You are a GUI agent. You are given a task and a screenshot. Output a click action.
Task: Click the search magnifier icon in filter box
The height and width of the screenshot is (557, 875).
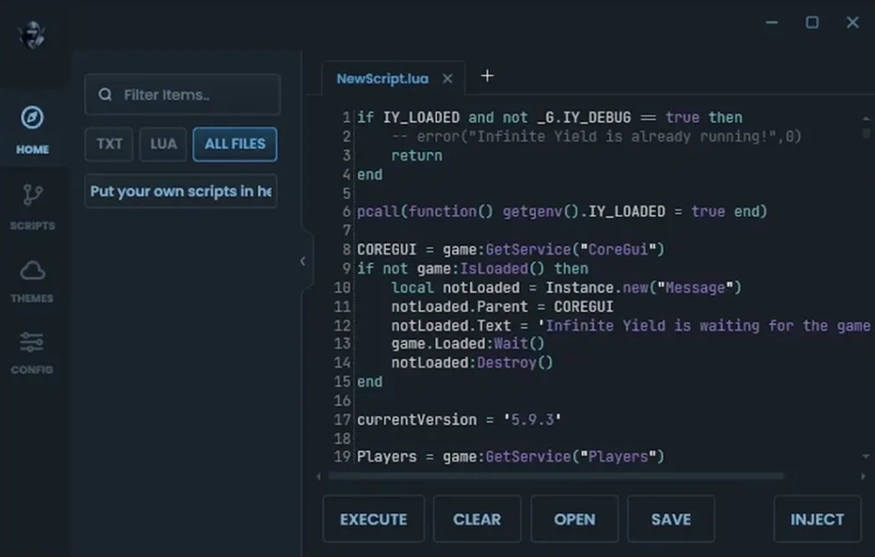pyautogui.click(x=105, y=94)
